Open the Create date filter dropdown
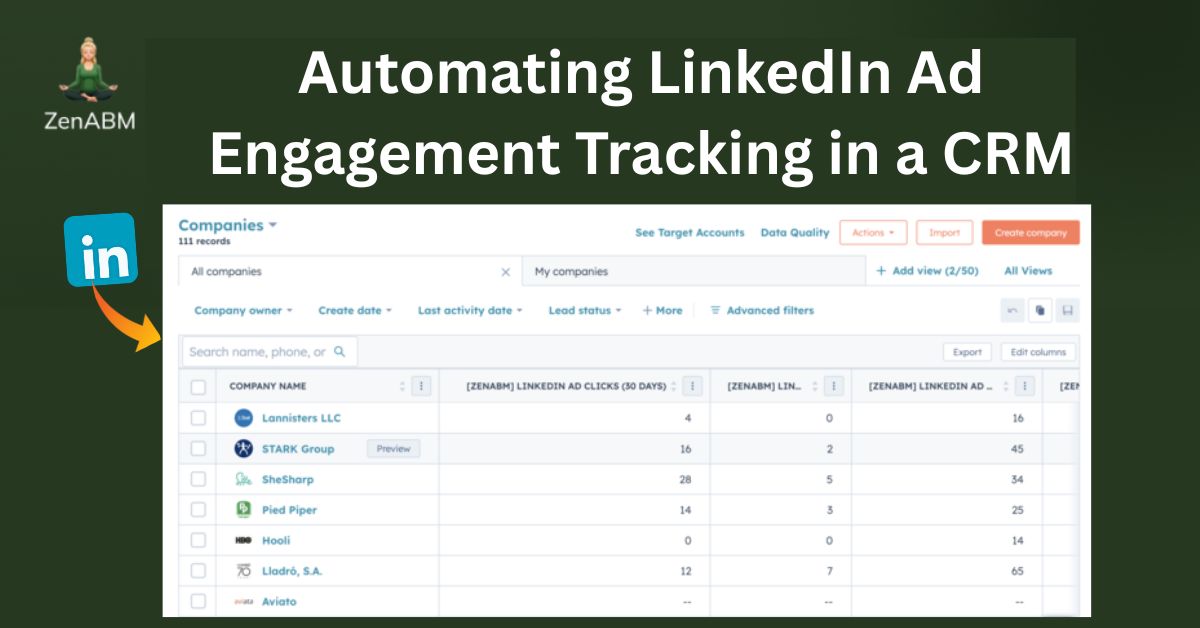1200x628 pixels. (355, 311)
